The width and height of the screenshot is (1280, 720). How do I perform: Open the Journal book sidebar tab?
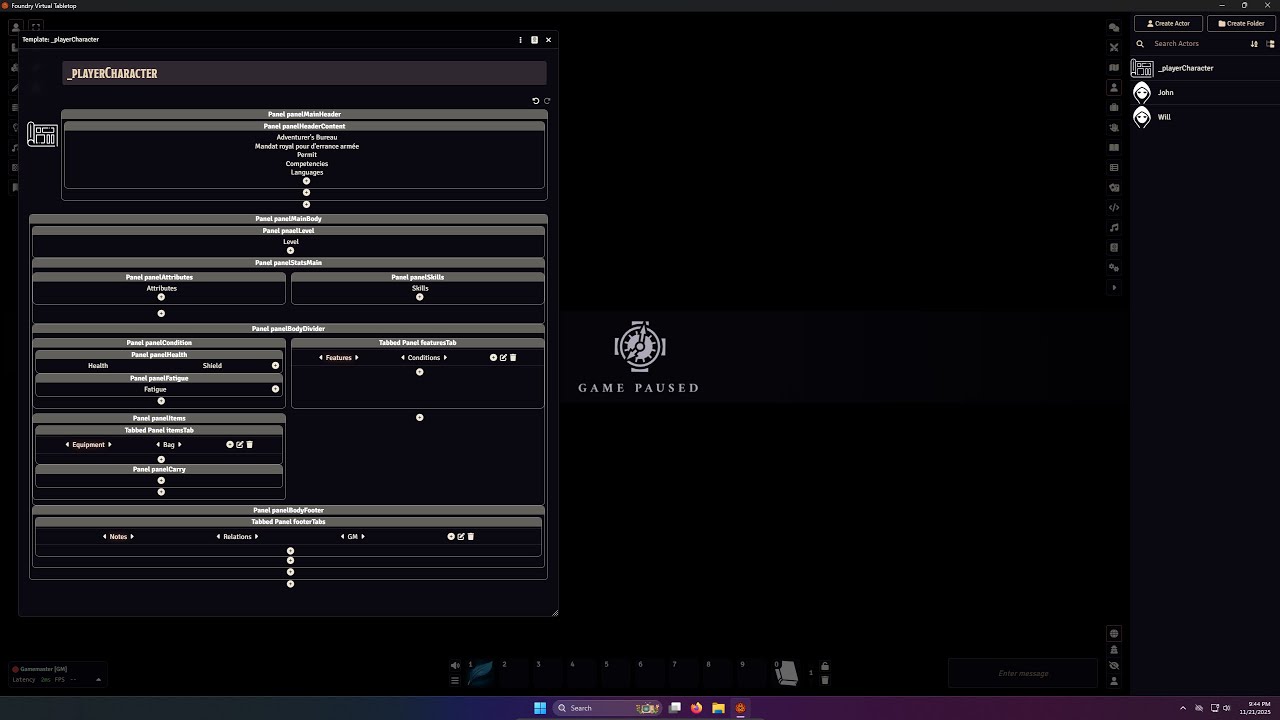coord(1114,147)
